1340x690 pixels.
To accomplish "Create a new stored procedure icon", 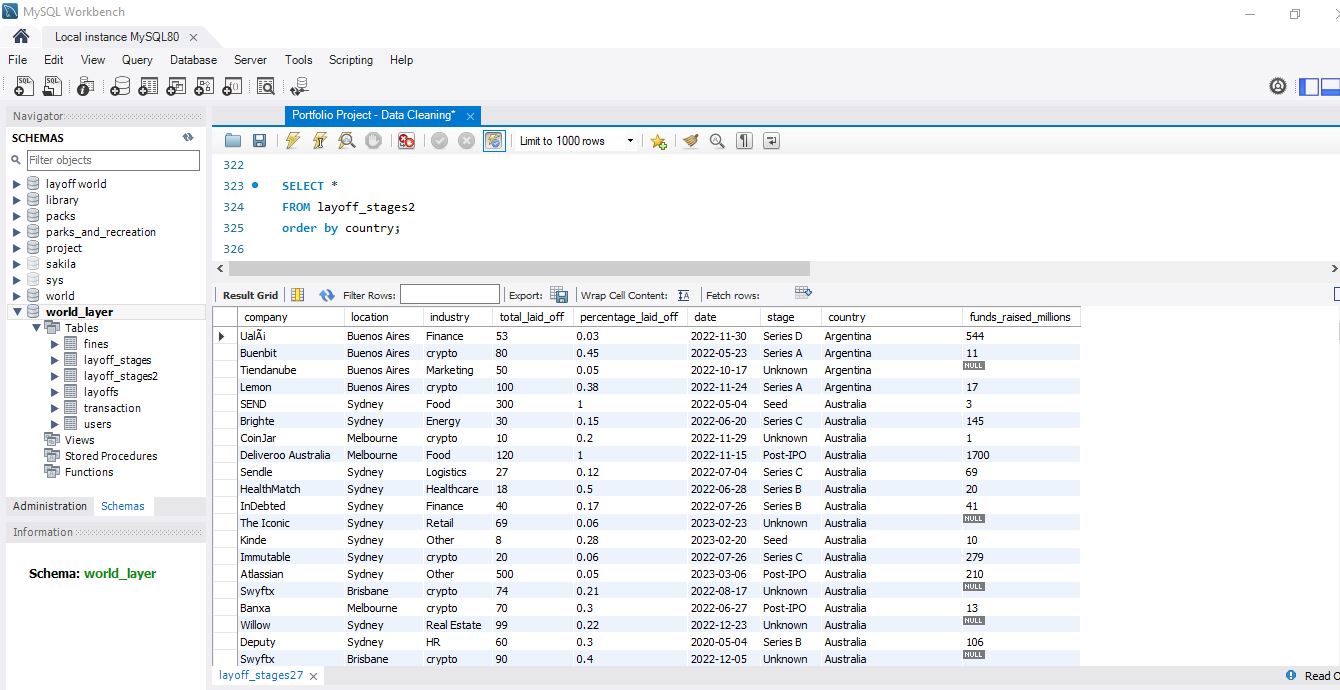I will (x=204, y=87).
